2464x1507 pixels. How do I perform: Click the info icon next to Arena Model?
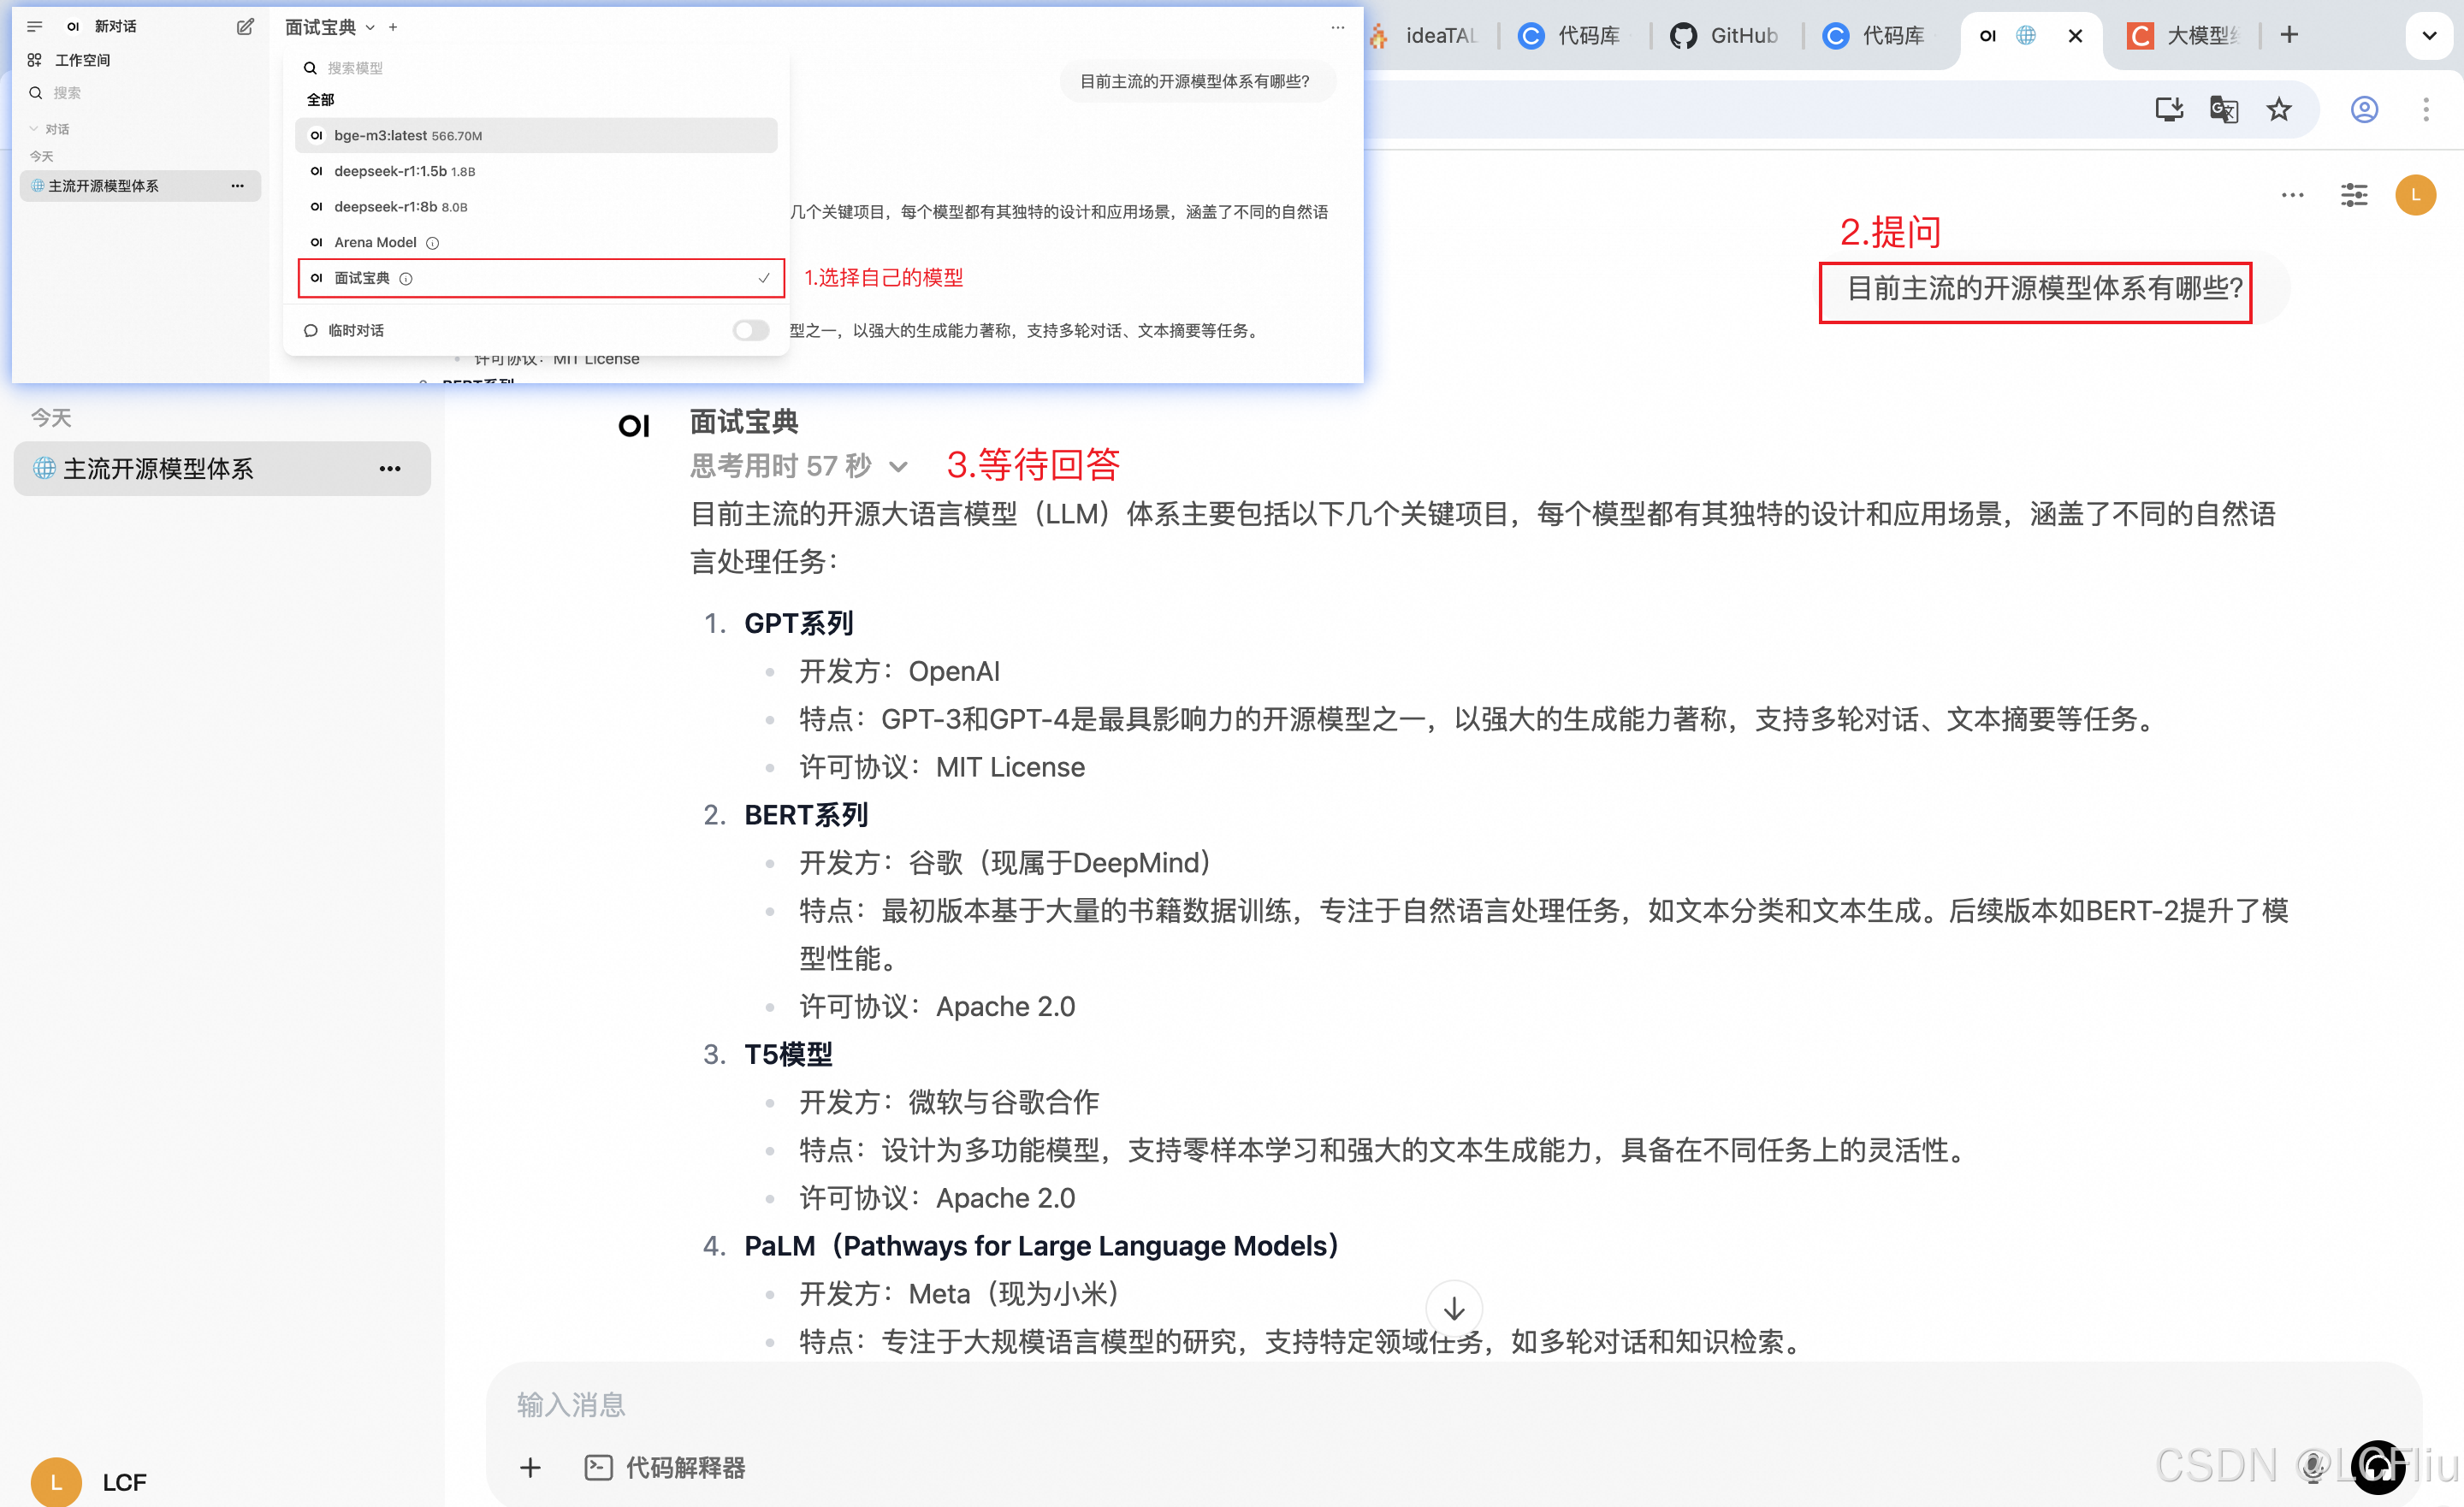[433, 243]
